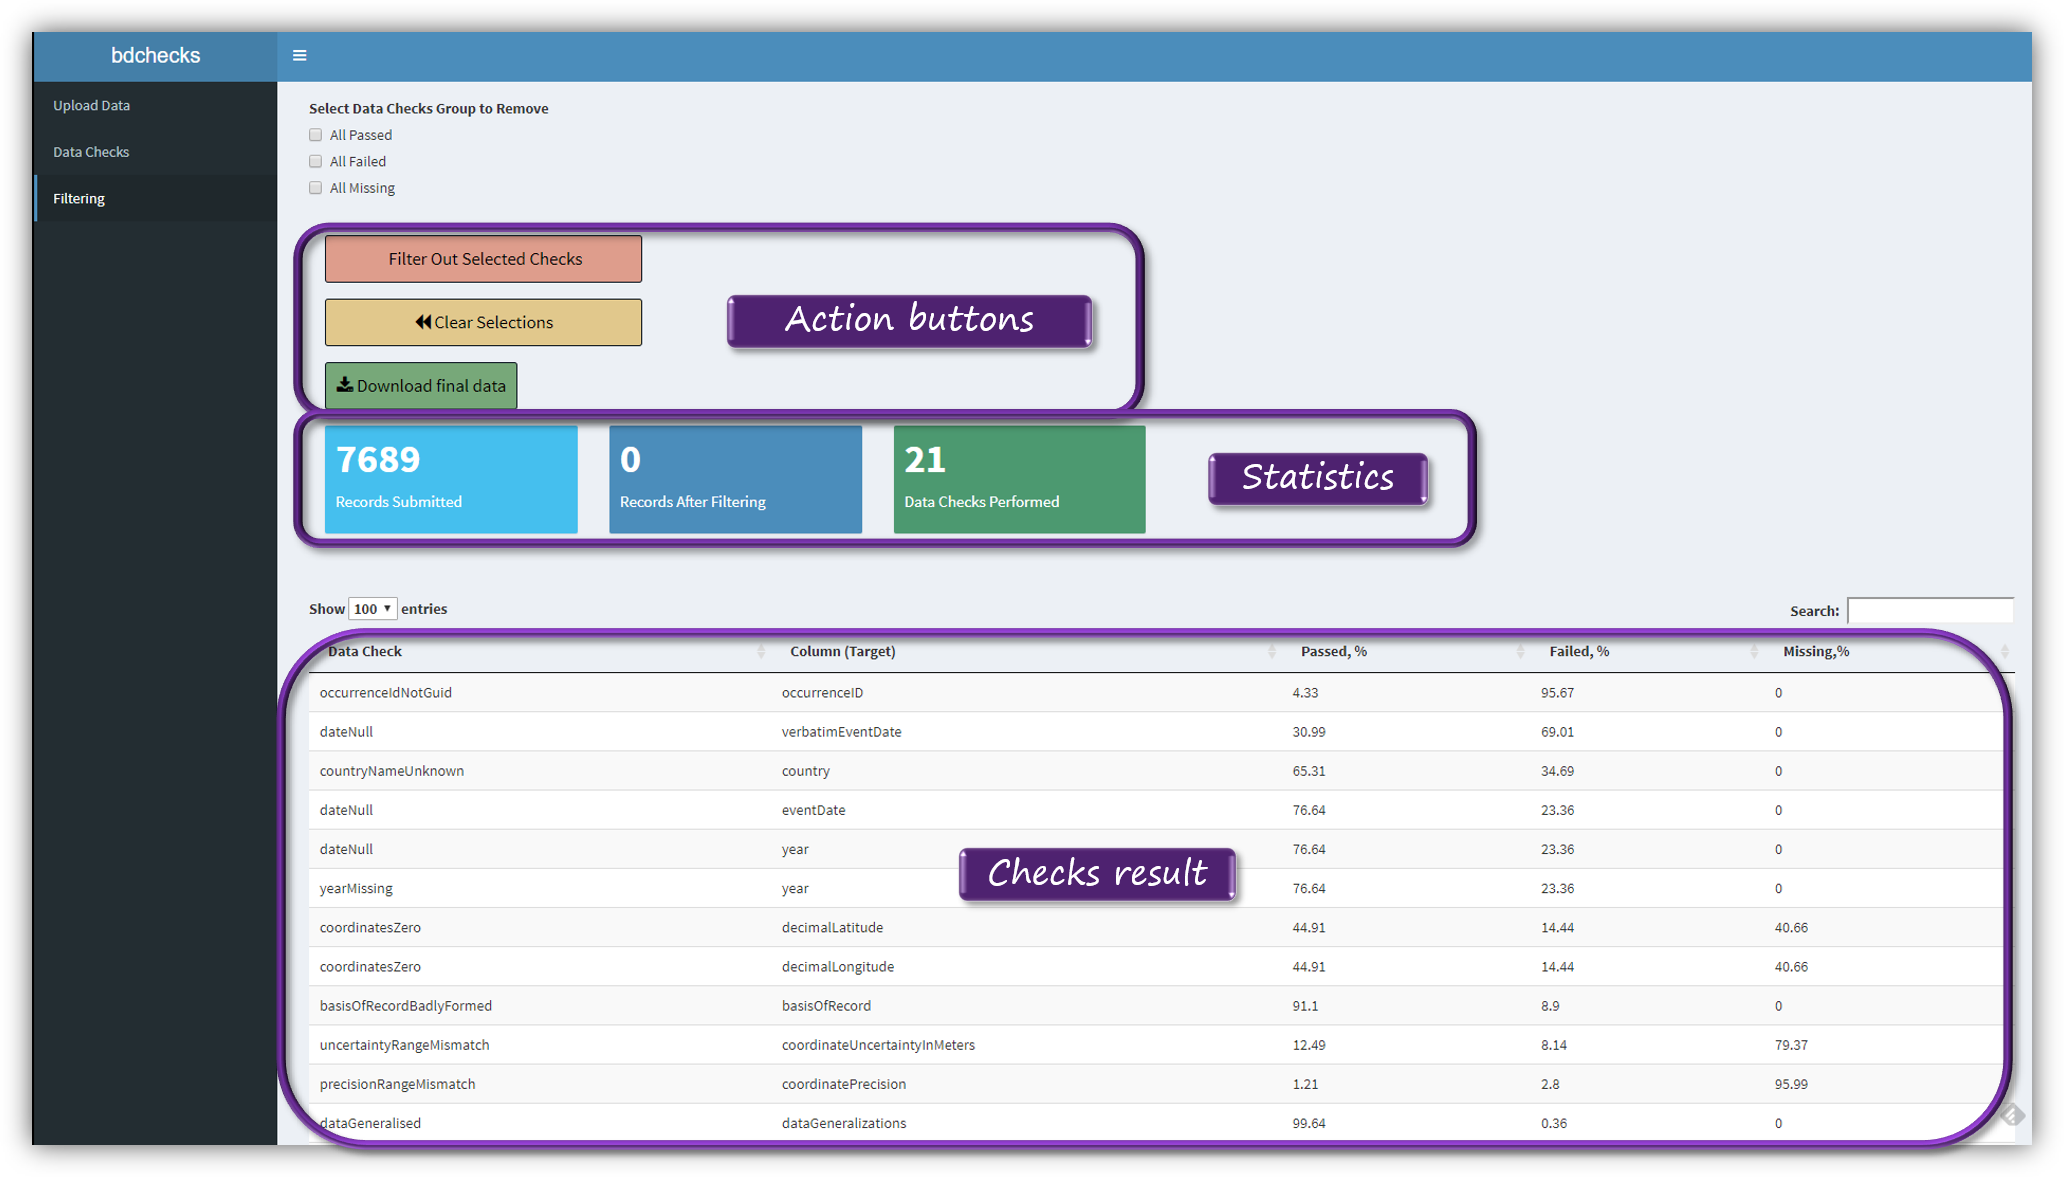Sort by Passed, % arrows icon
Viewport: 2064px width, 1177px height.
[1521, 652]
